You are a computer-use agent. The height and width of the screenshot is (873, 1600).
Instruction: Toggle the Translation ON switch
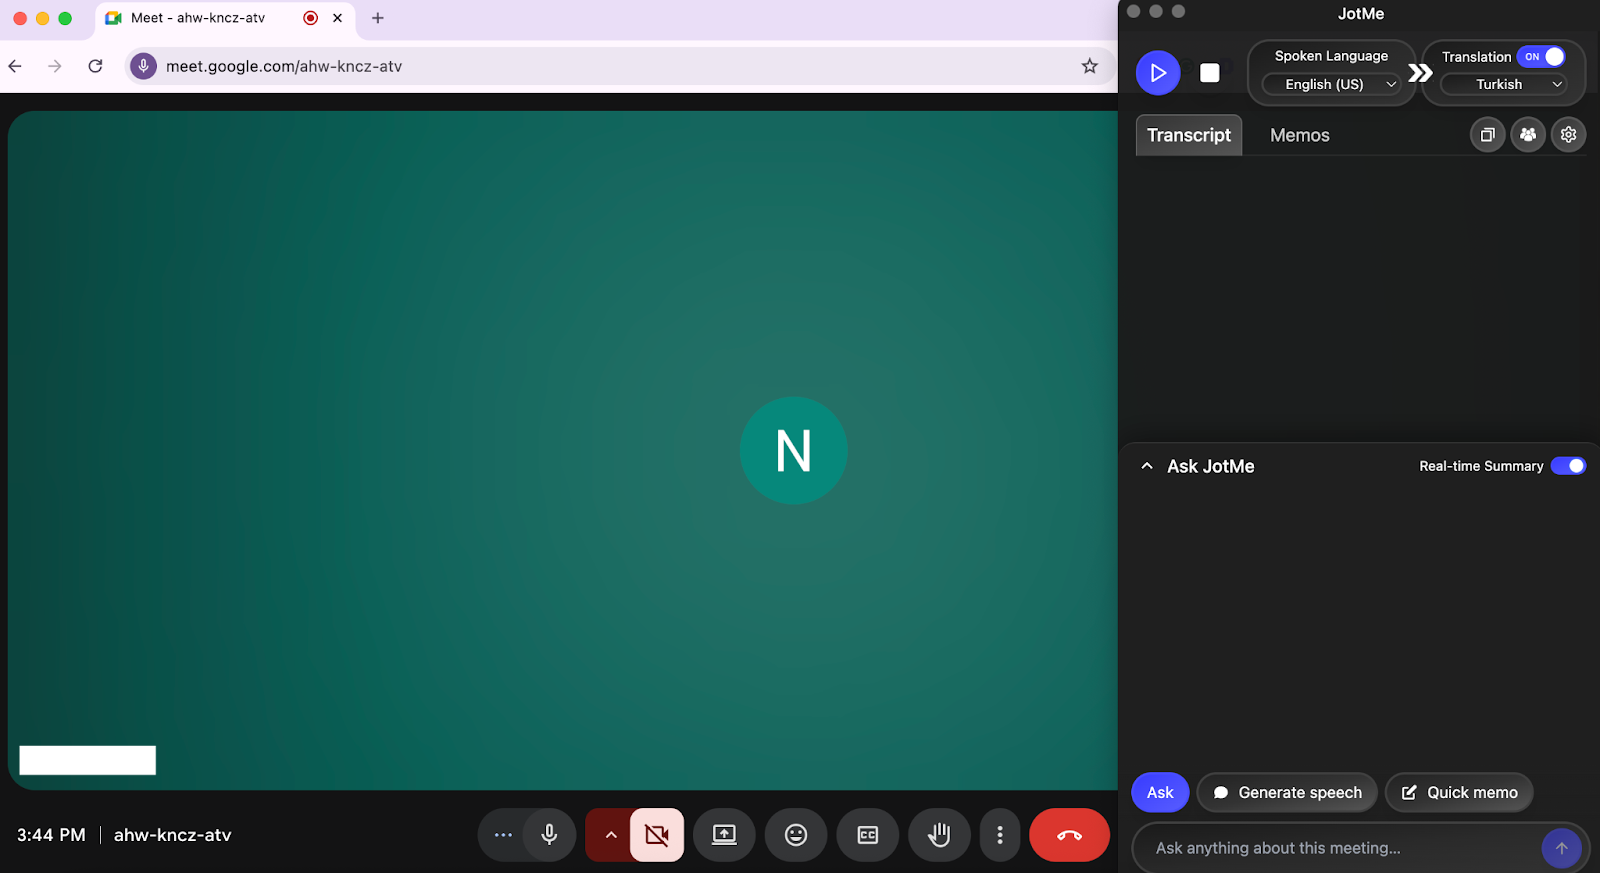pyautogui.click(x=1541, y=57)
